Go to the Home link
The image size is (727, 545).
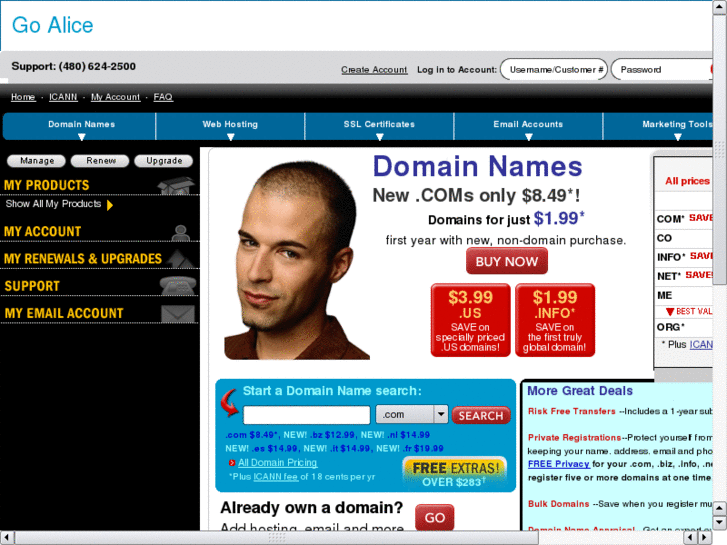tap(23, 97)
